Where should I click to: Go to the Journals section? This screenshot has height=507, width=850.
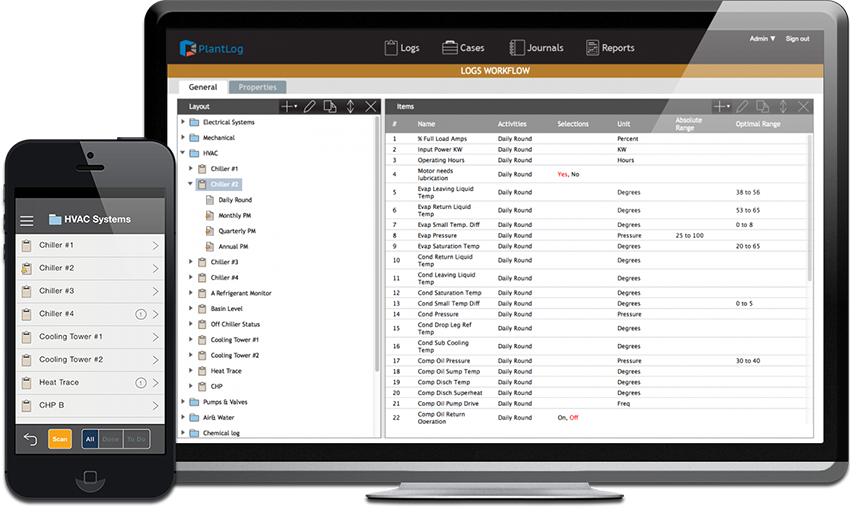[536, 48]
